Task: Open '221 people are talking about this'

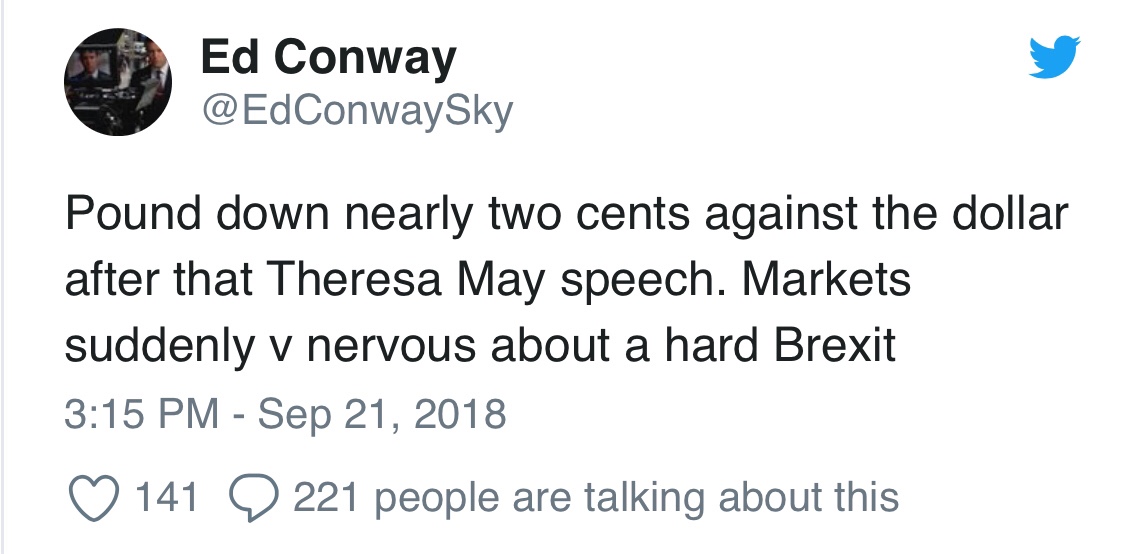Action: tap(595, 497)
